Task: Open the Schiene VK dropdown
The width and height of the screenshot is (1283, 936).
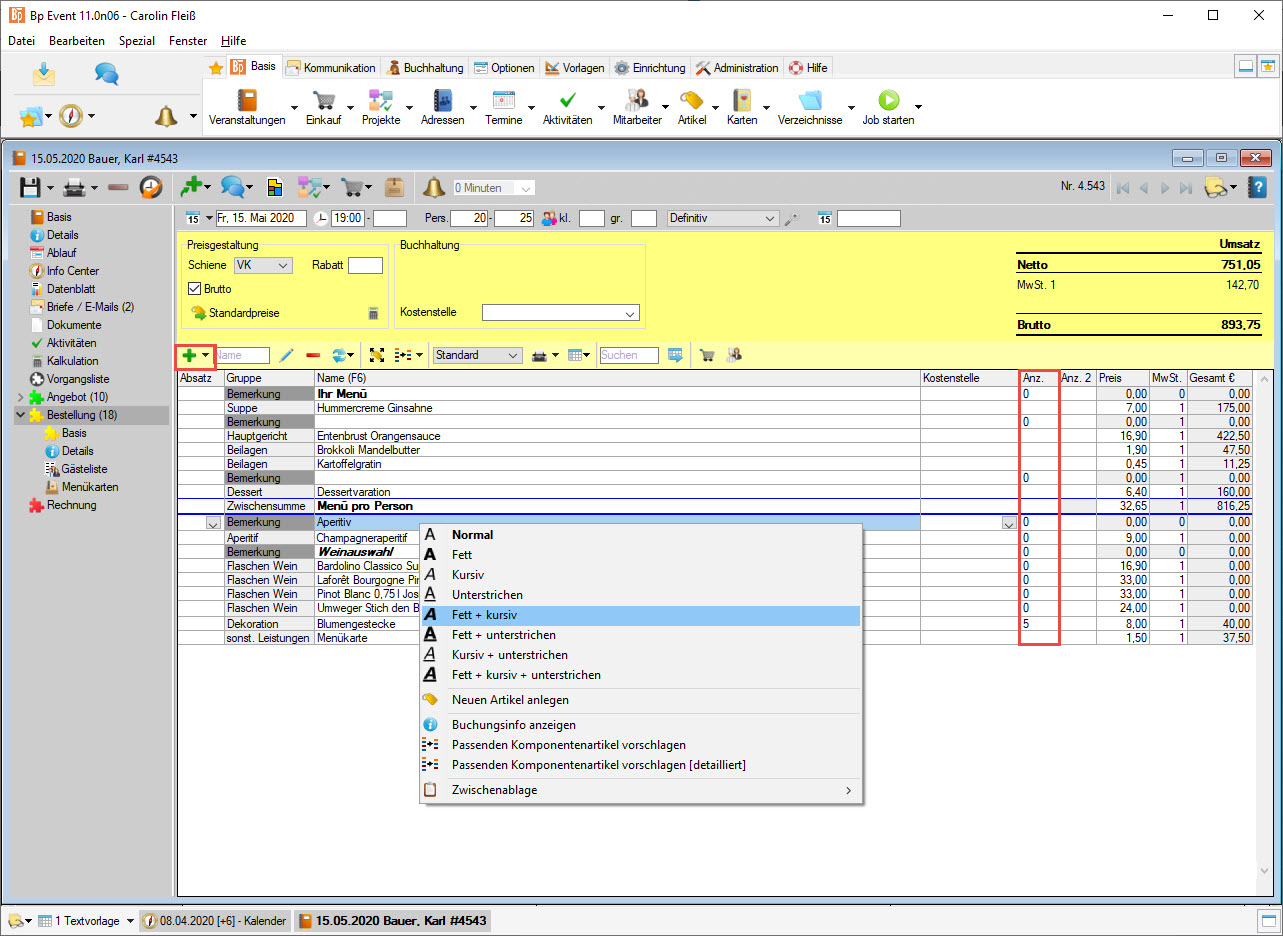Action: point(283,265)
